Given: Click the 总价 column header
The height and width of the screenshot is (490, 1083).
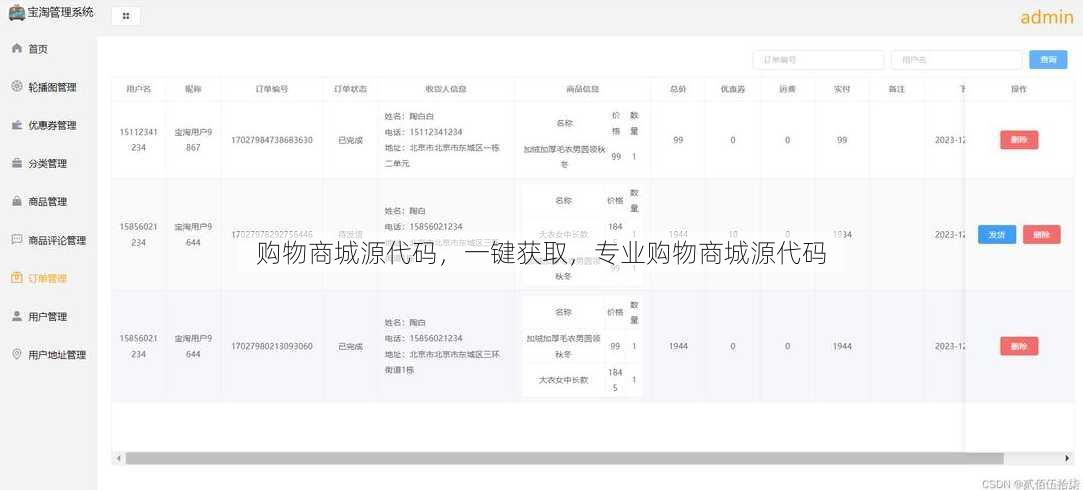Looking at the screenshot, I should [678, 89].
